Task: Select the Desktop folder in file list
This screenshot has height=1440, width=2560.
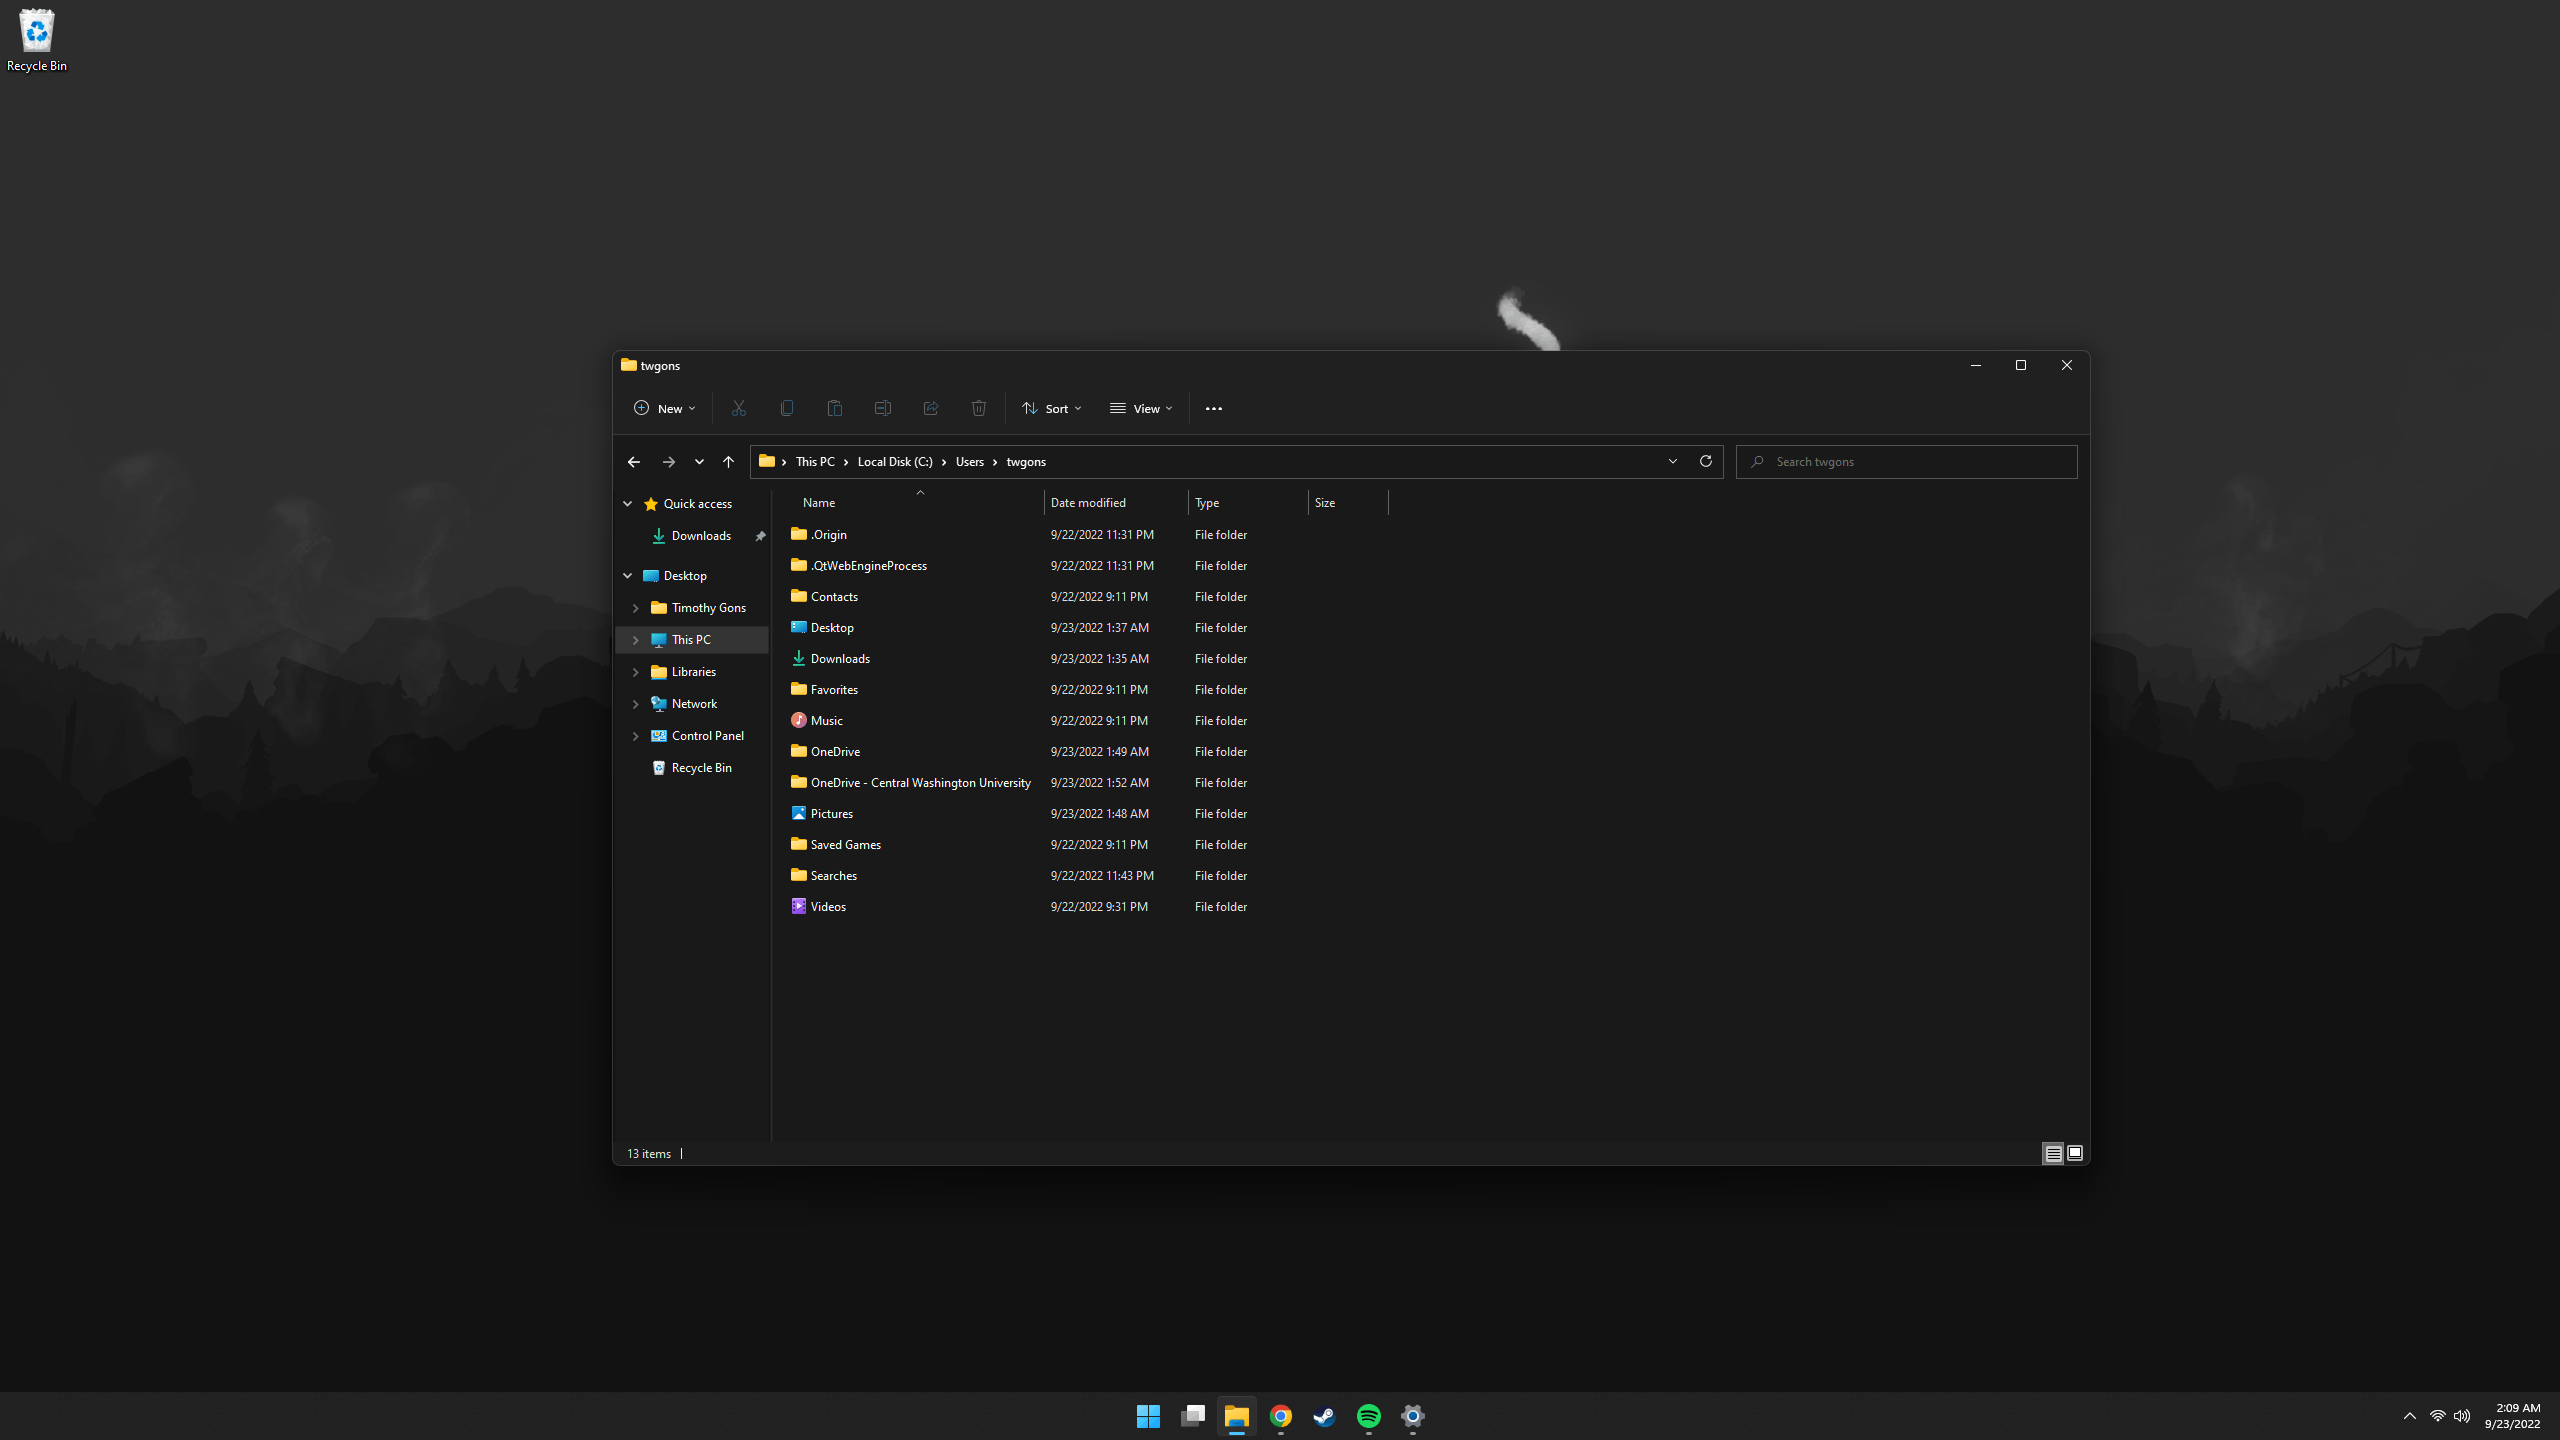Action: click(832, 628)
